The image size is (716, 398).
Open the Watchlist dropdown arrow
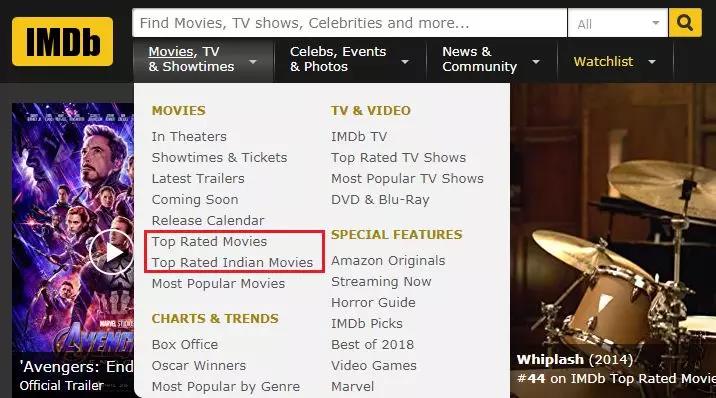tap(652, 62)
